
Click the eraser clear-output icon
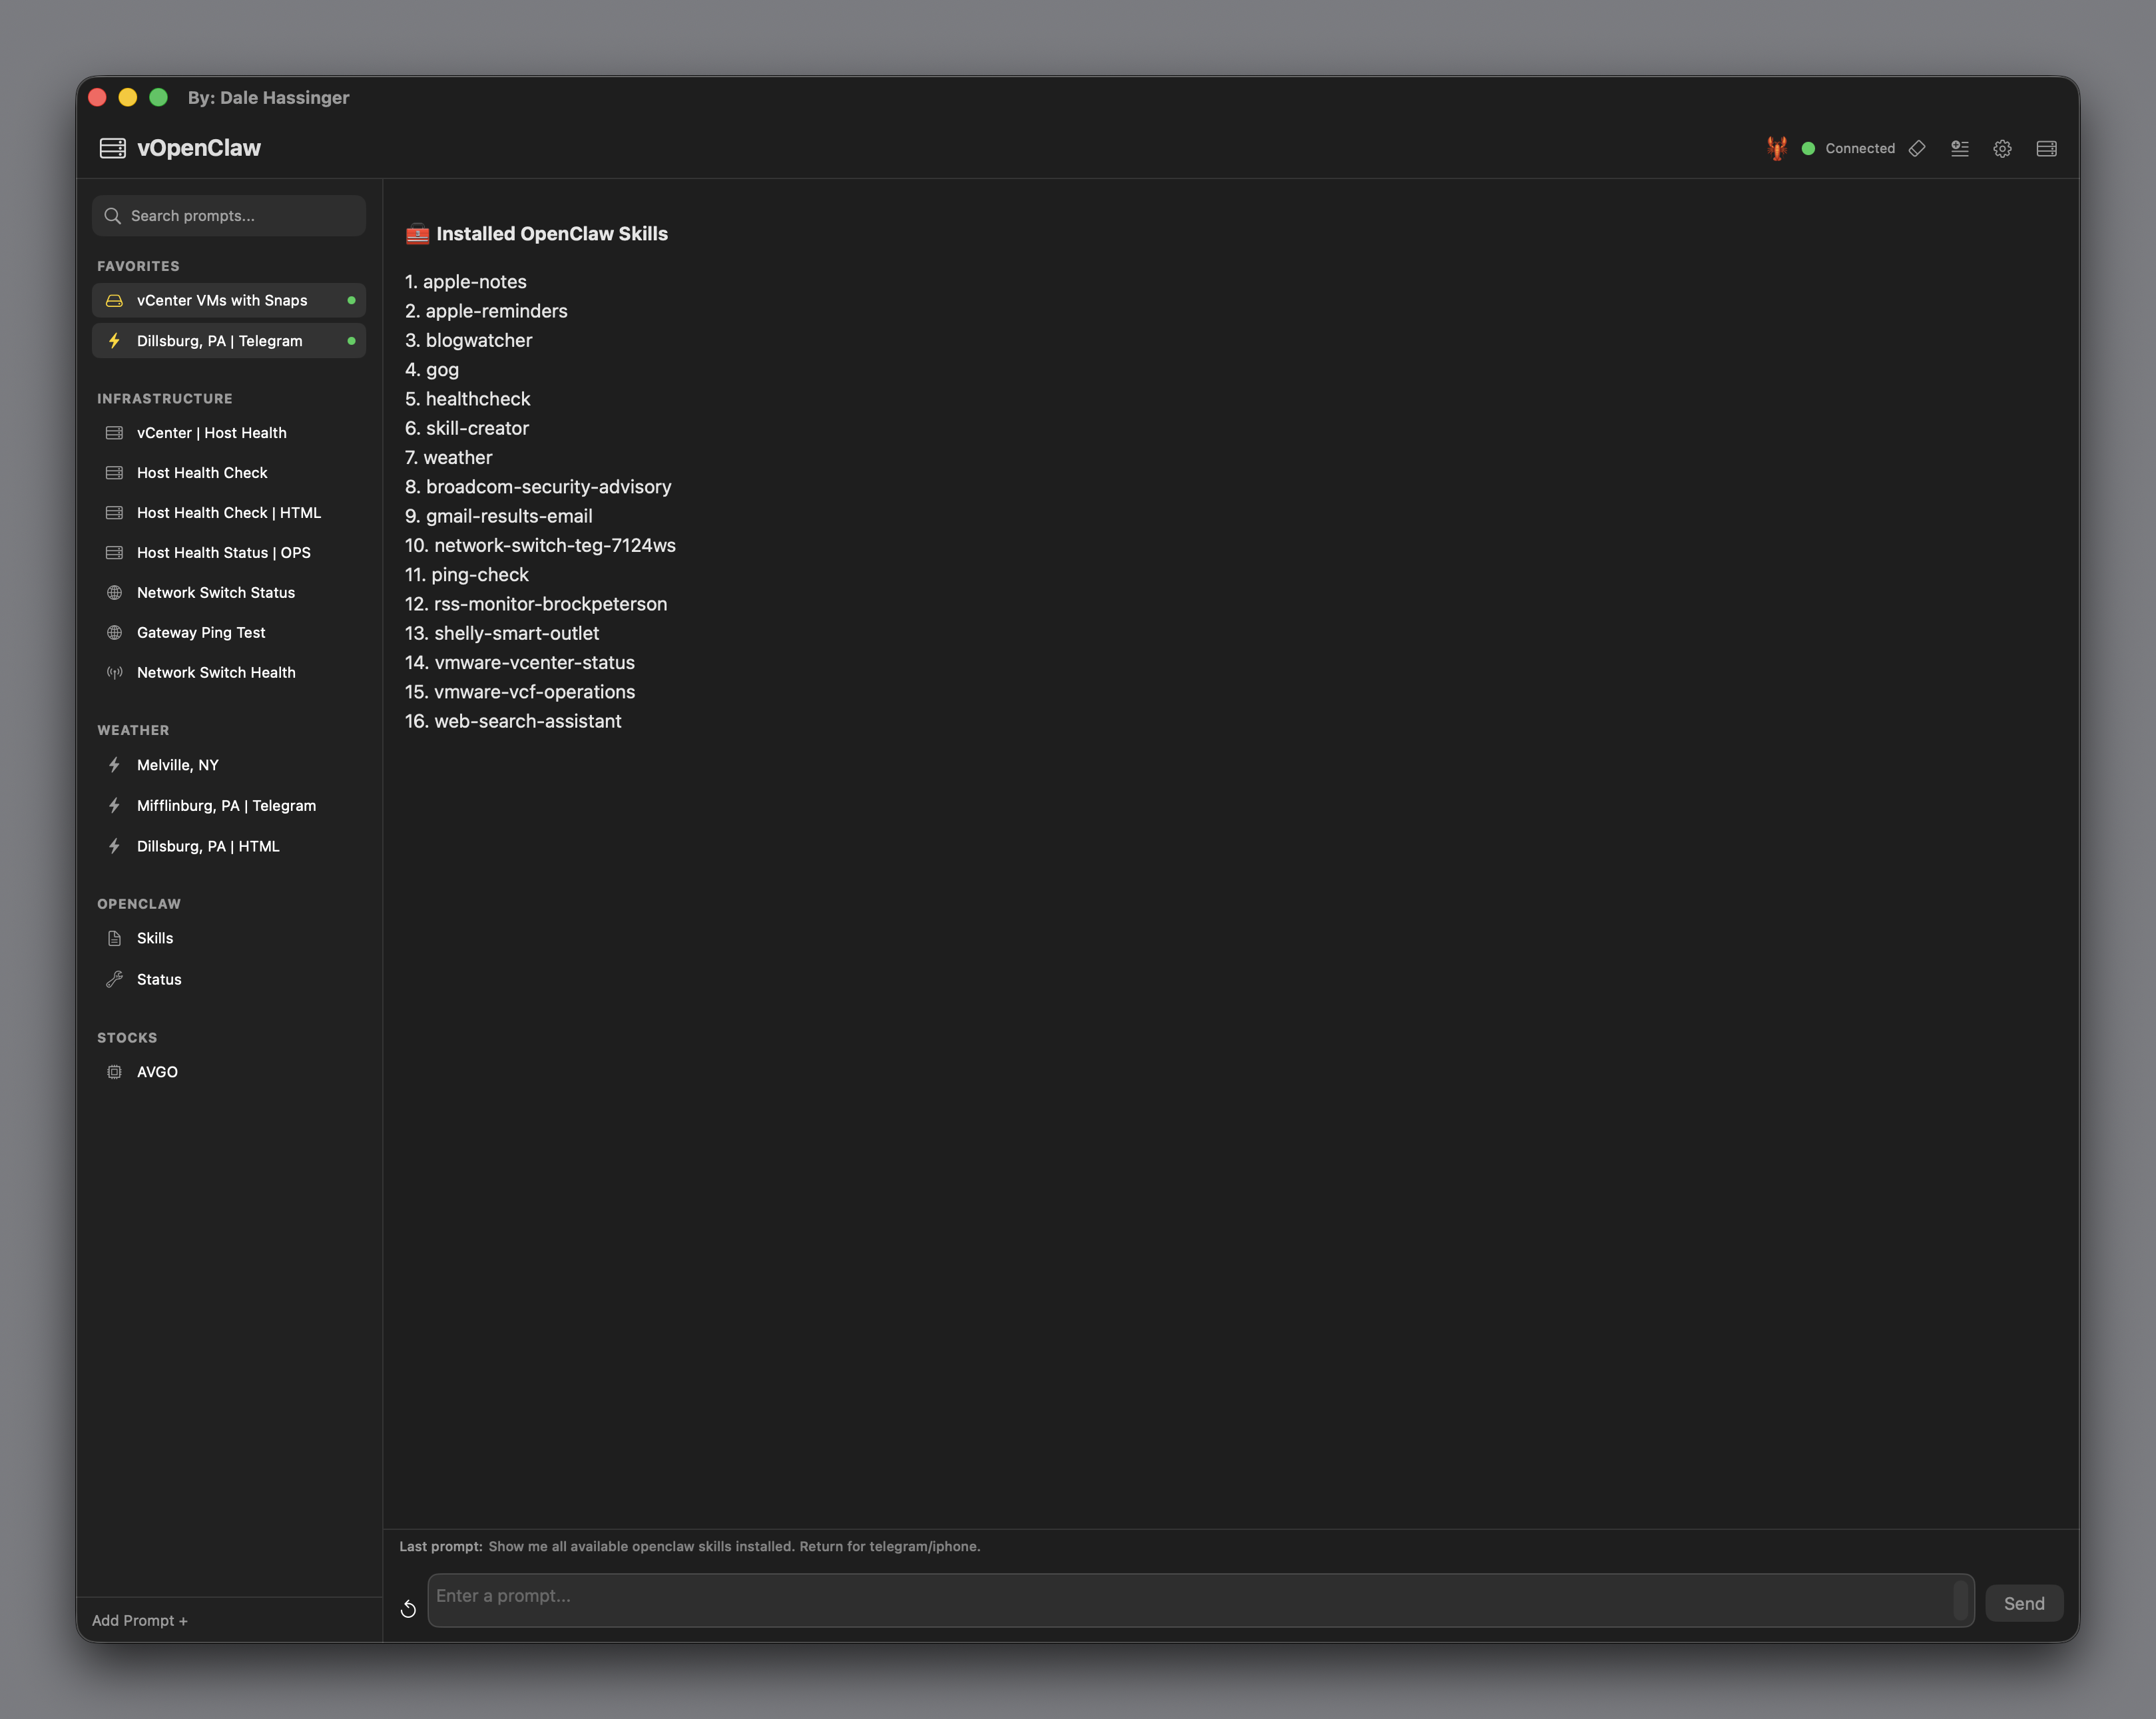point(1917,148)
